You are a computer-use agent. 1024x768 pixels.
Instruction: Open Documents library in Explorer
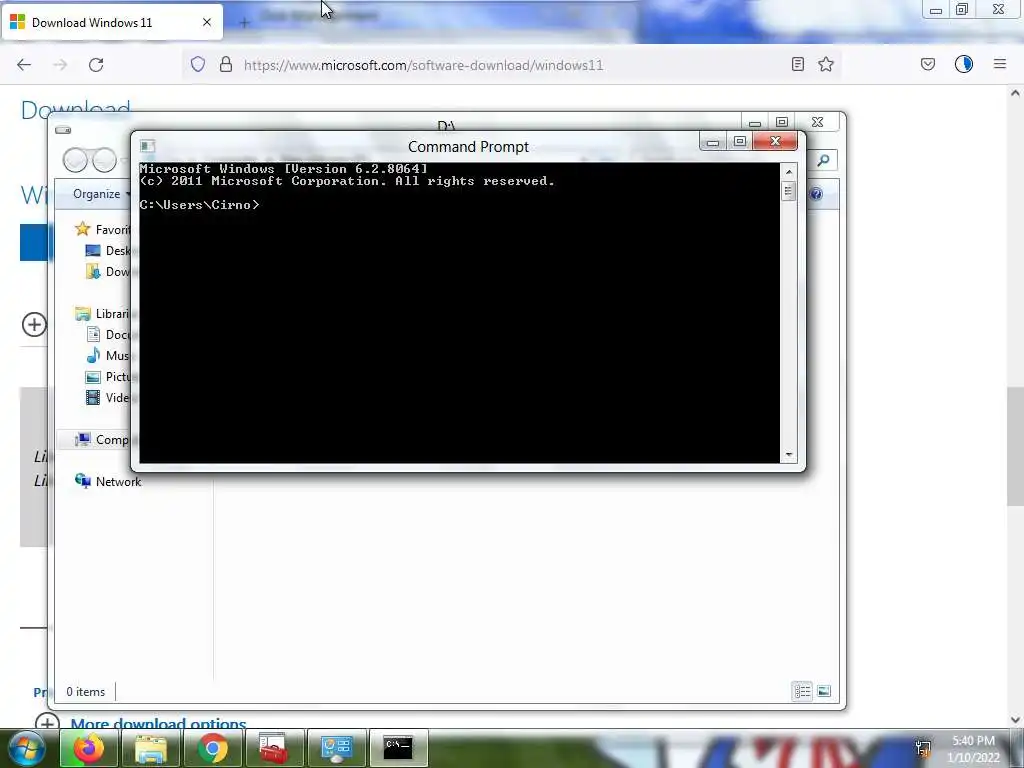click(x=108, y=334)
